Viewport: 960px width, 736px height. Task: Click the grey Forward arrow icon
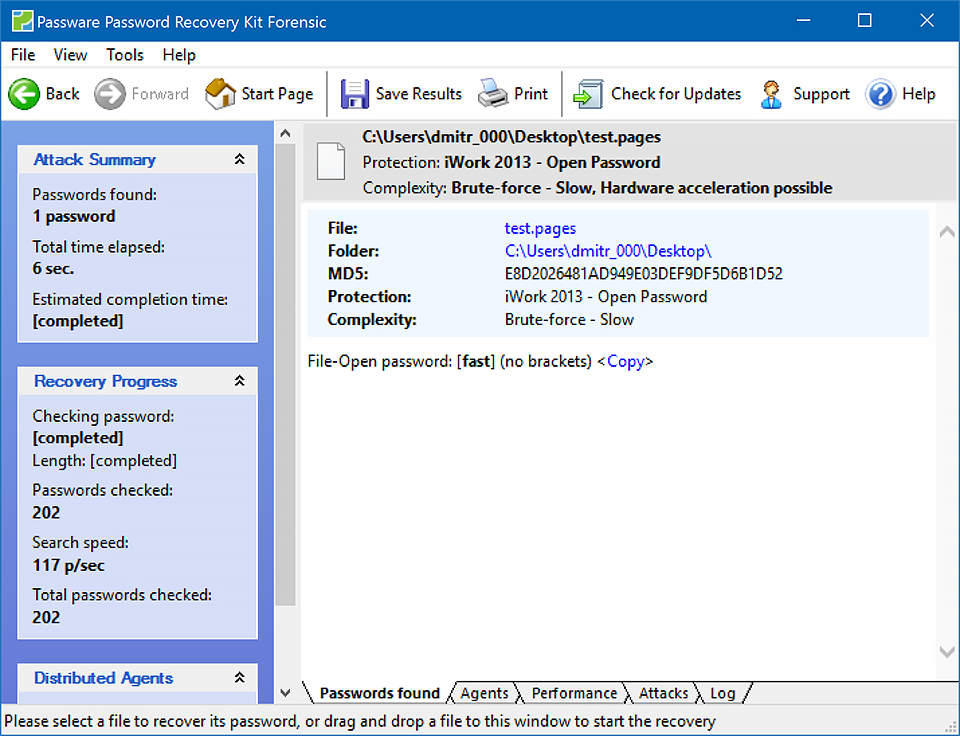[110, 94]
